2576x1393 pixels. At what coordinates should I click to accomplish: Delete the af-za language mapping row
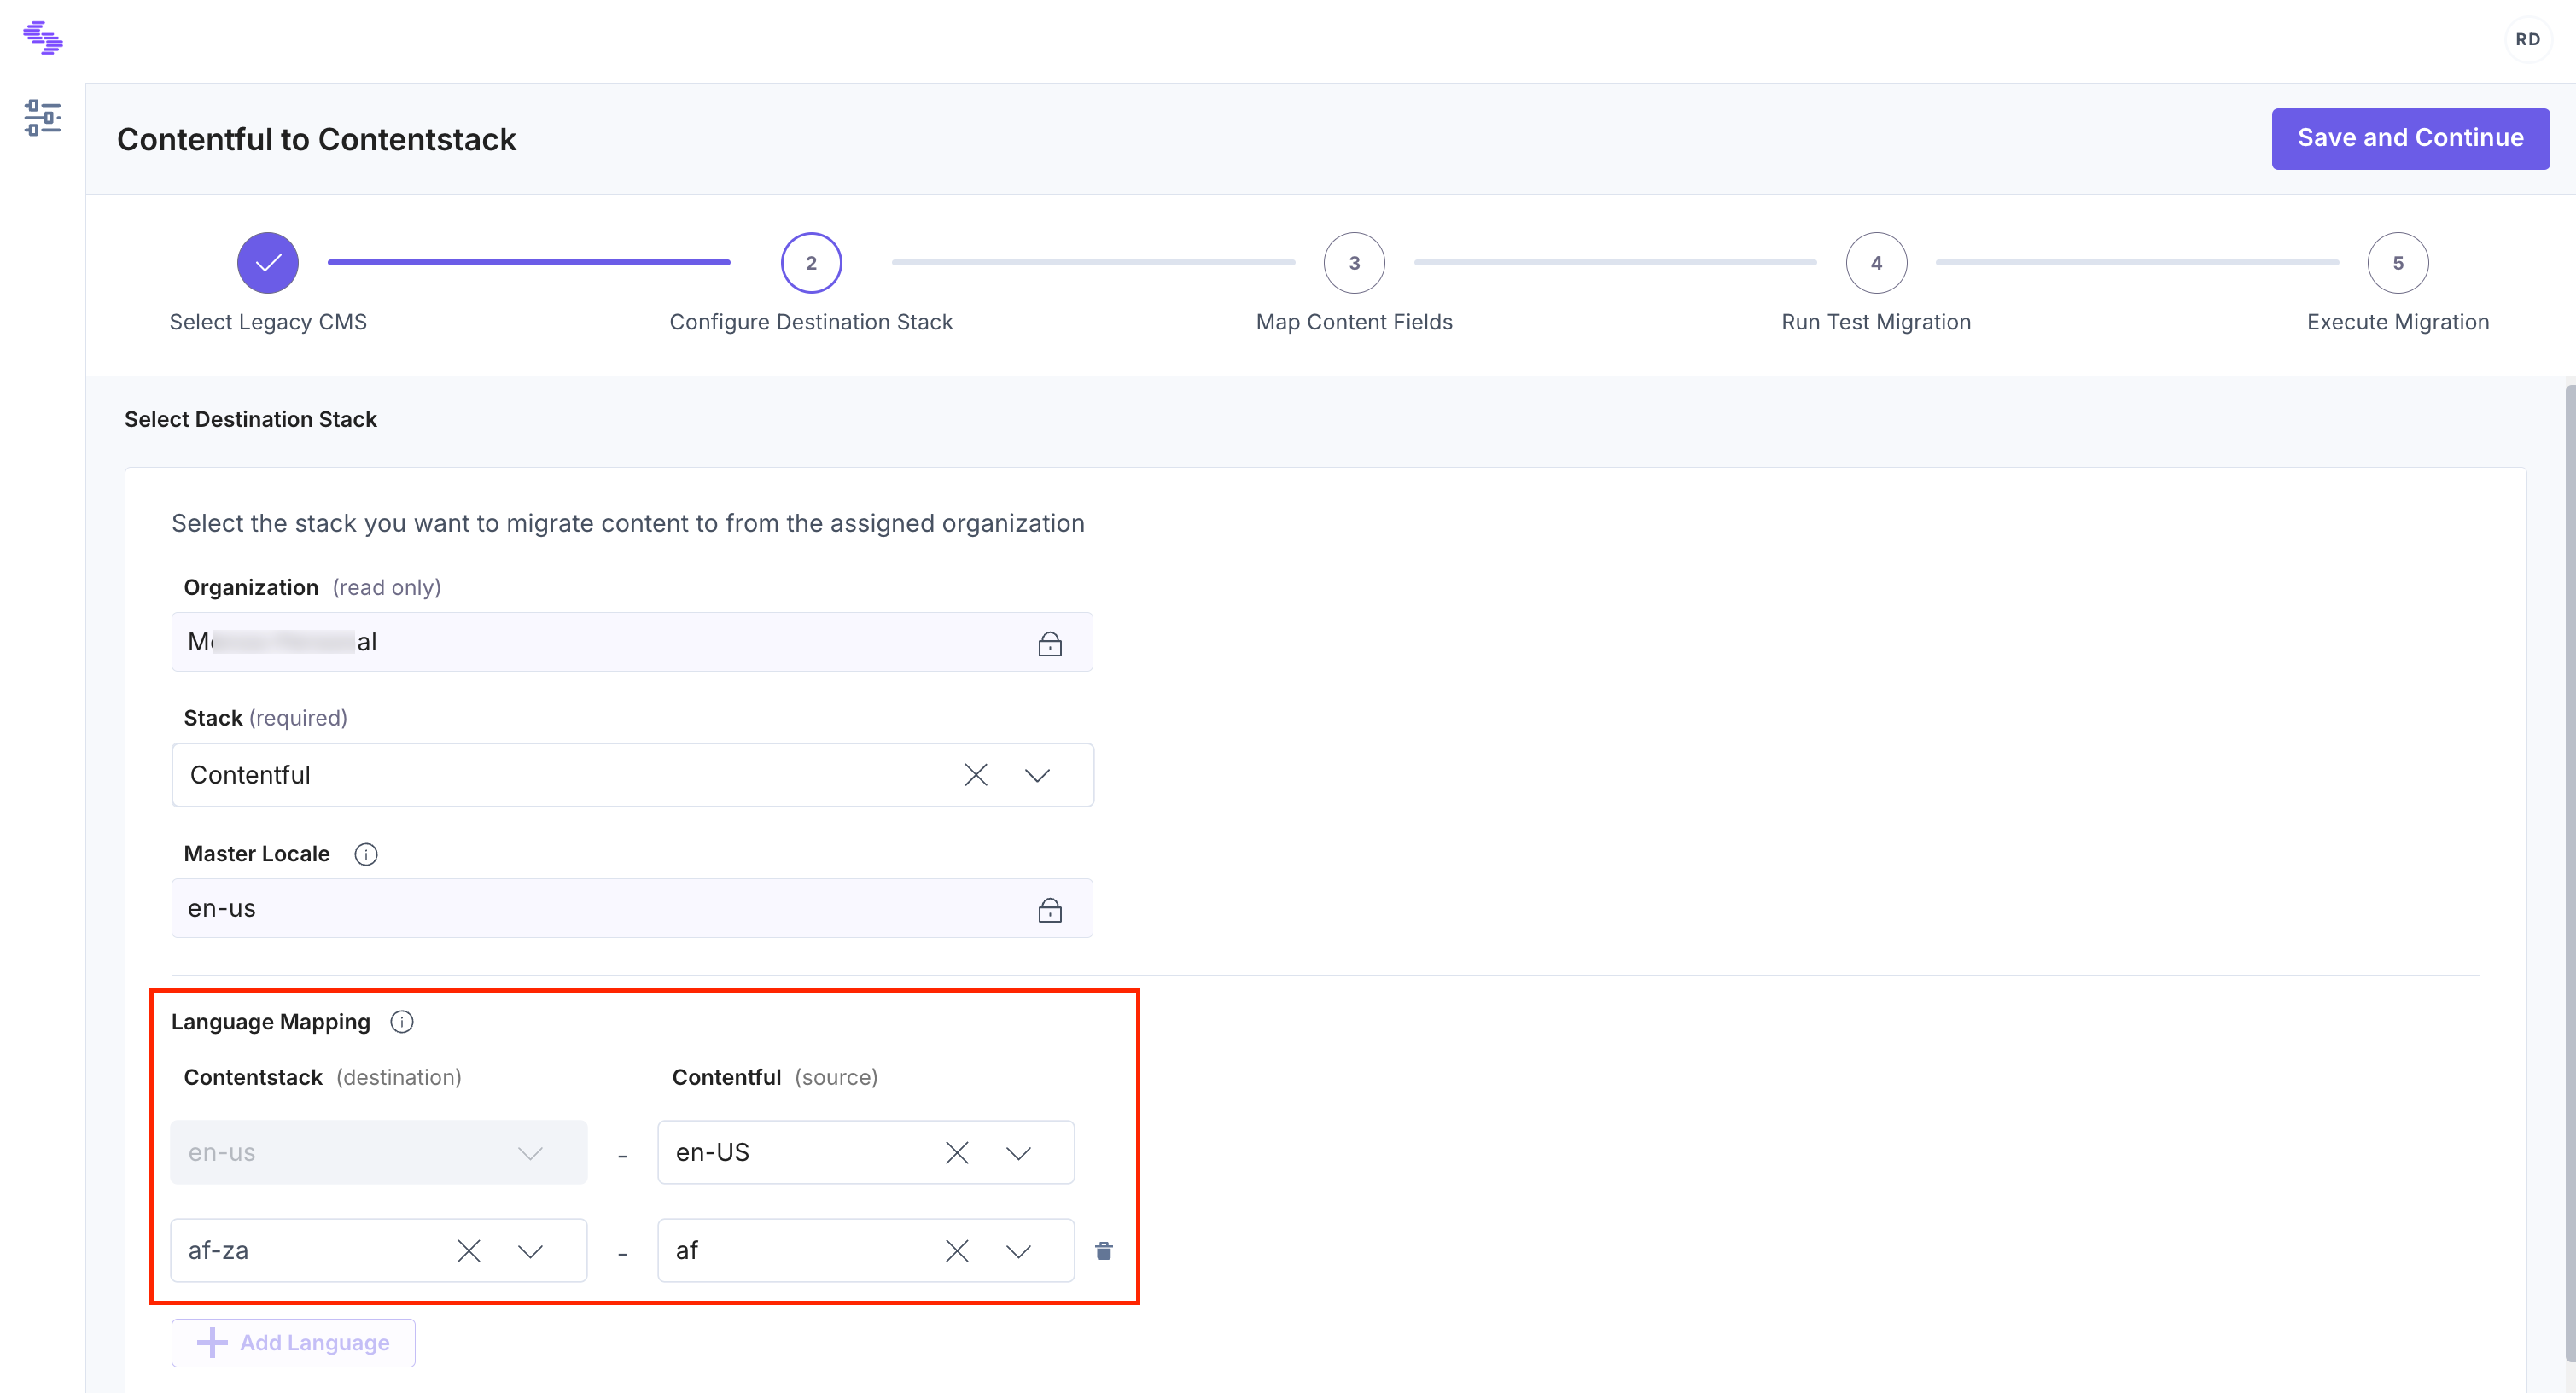click(1104, 1251)
